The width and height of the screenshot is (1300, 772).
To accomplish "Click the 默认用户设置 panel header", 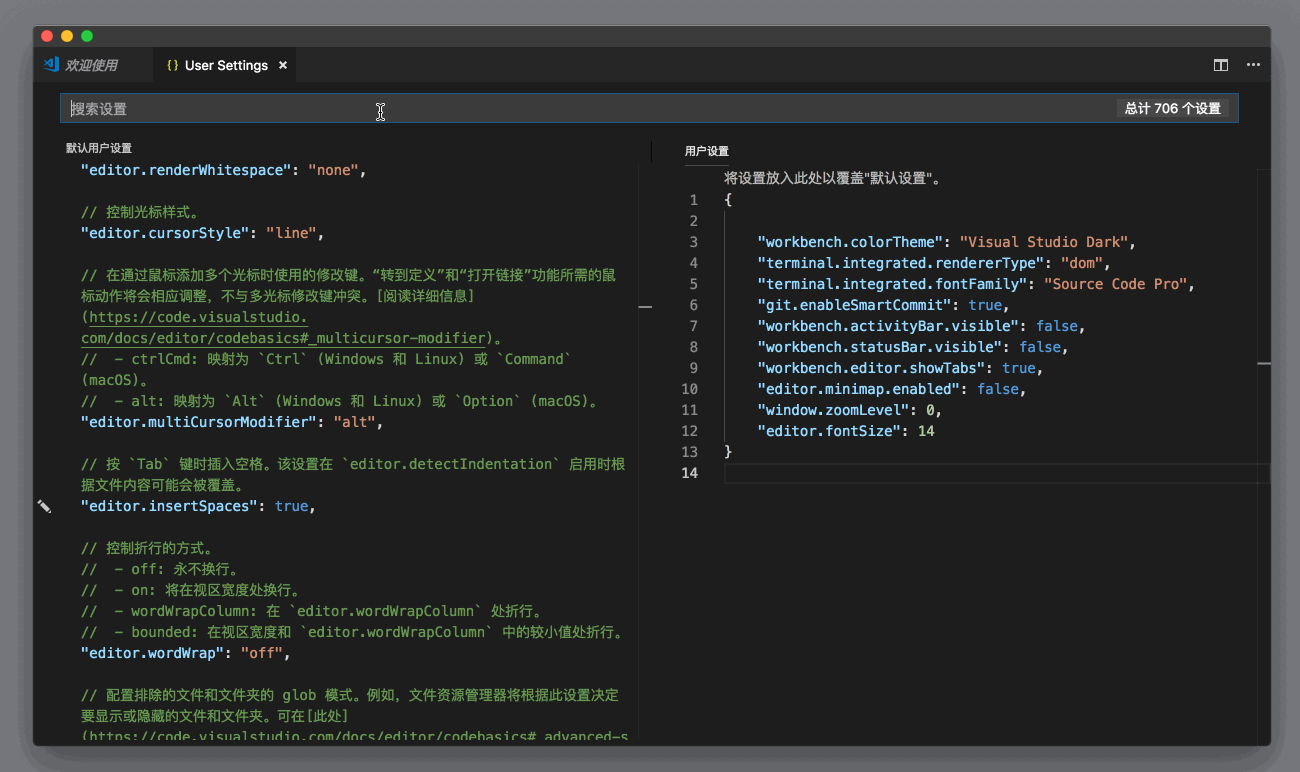I will pyautogui.click(x=99, y=148).
